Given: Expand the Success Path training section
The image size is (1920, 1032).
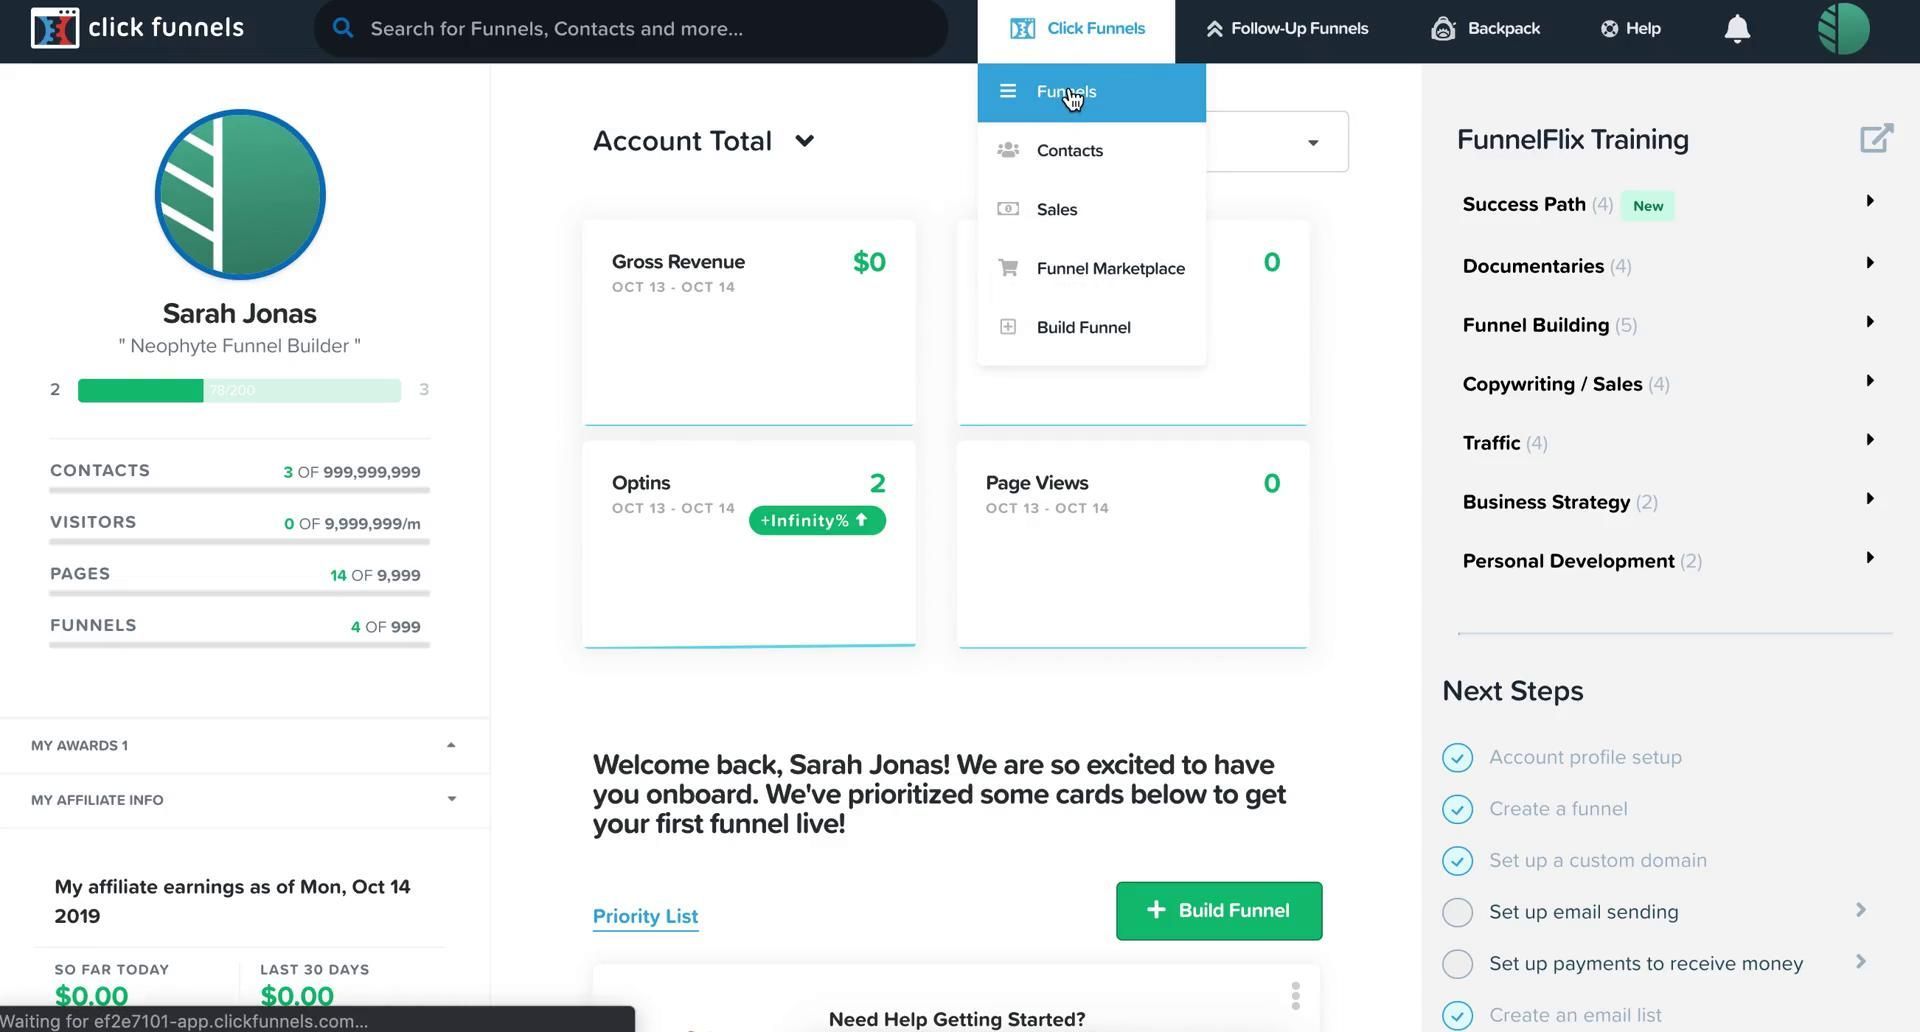Looking at the screenshot, I should coord(1869,202).
